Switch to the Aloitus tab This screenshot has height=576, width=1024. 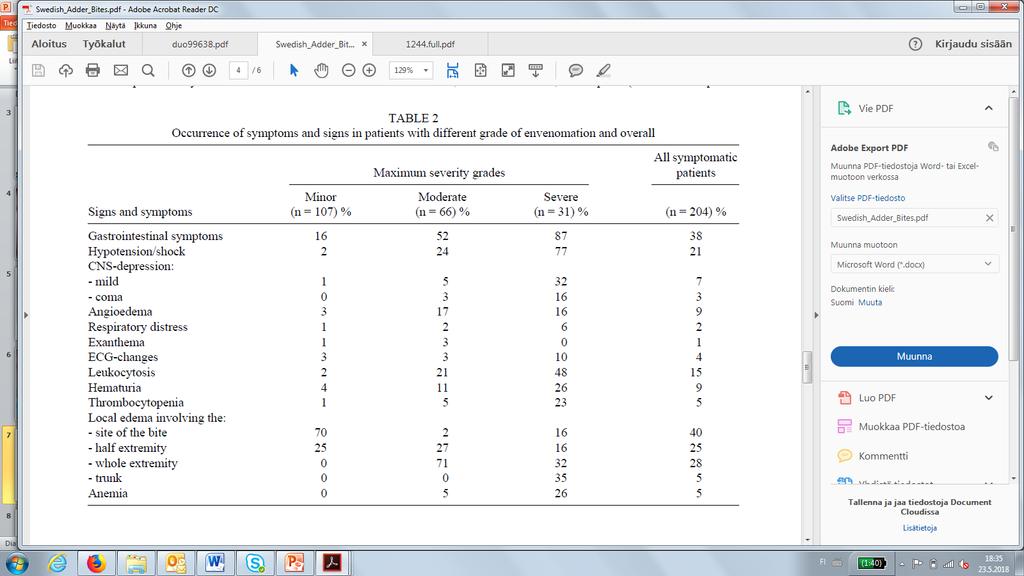(x=49, y=44)
